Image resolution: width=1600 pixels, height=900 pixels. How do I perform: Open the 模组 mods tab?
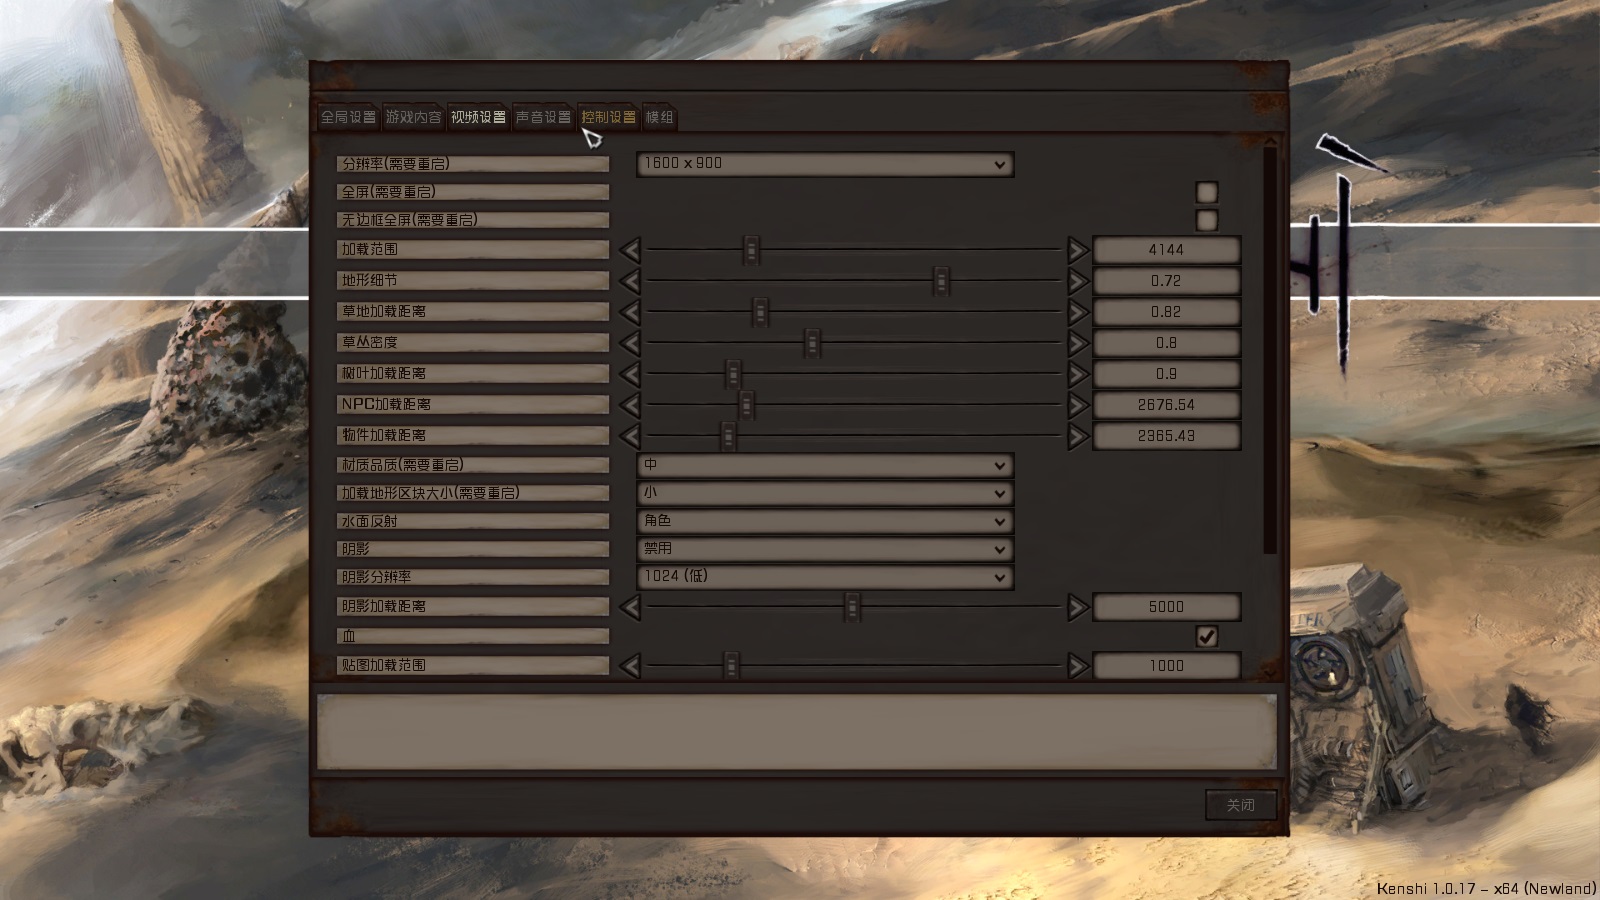click(660, 117)
